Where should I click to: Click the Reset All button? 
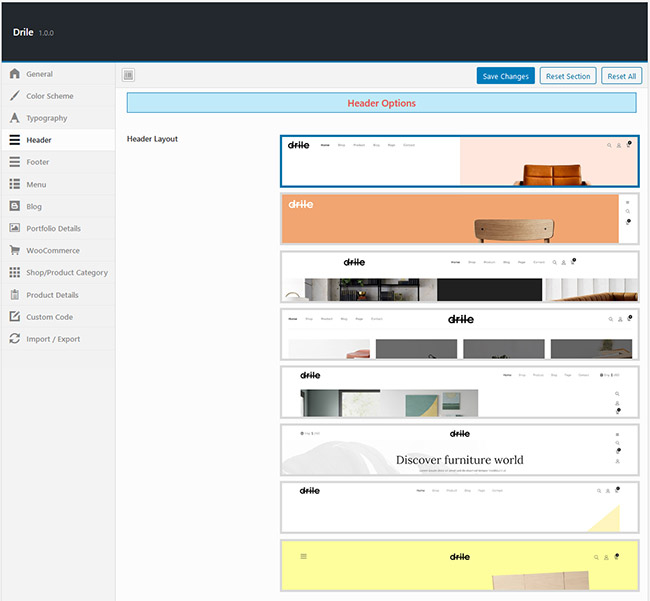[x=621, y=76]
